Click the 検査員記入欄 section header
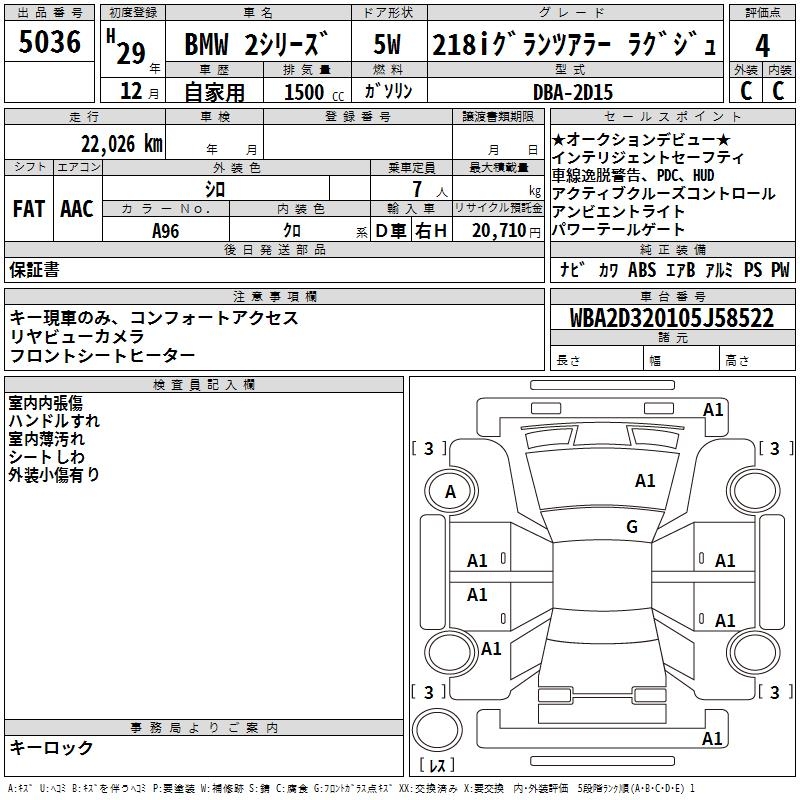This screenshot has width=800, height=800. pos(204,384)
